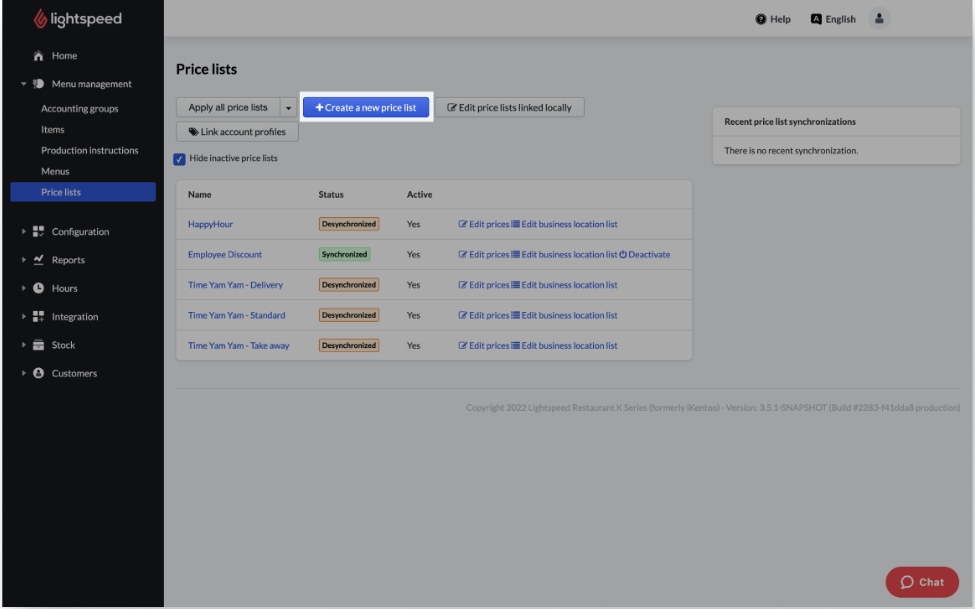Open the user profile avatar icon
This screenshot has width=975, height=609.
click(879, 18)
